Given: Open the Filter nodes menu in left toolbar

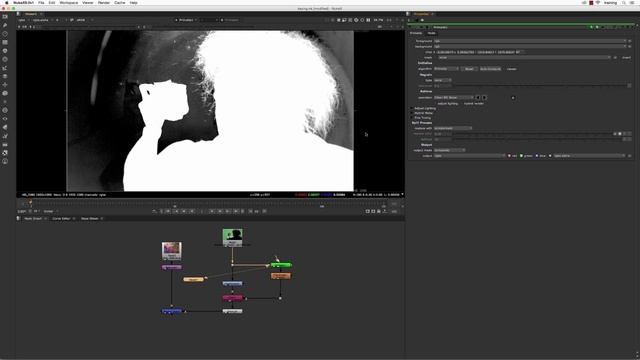Looking at the screenshot, I should 5,60.
